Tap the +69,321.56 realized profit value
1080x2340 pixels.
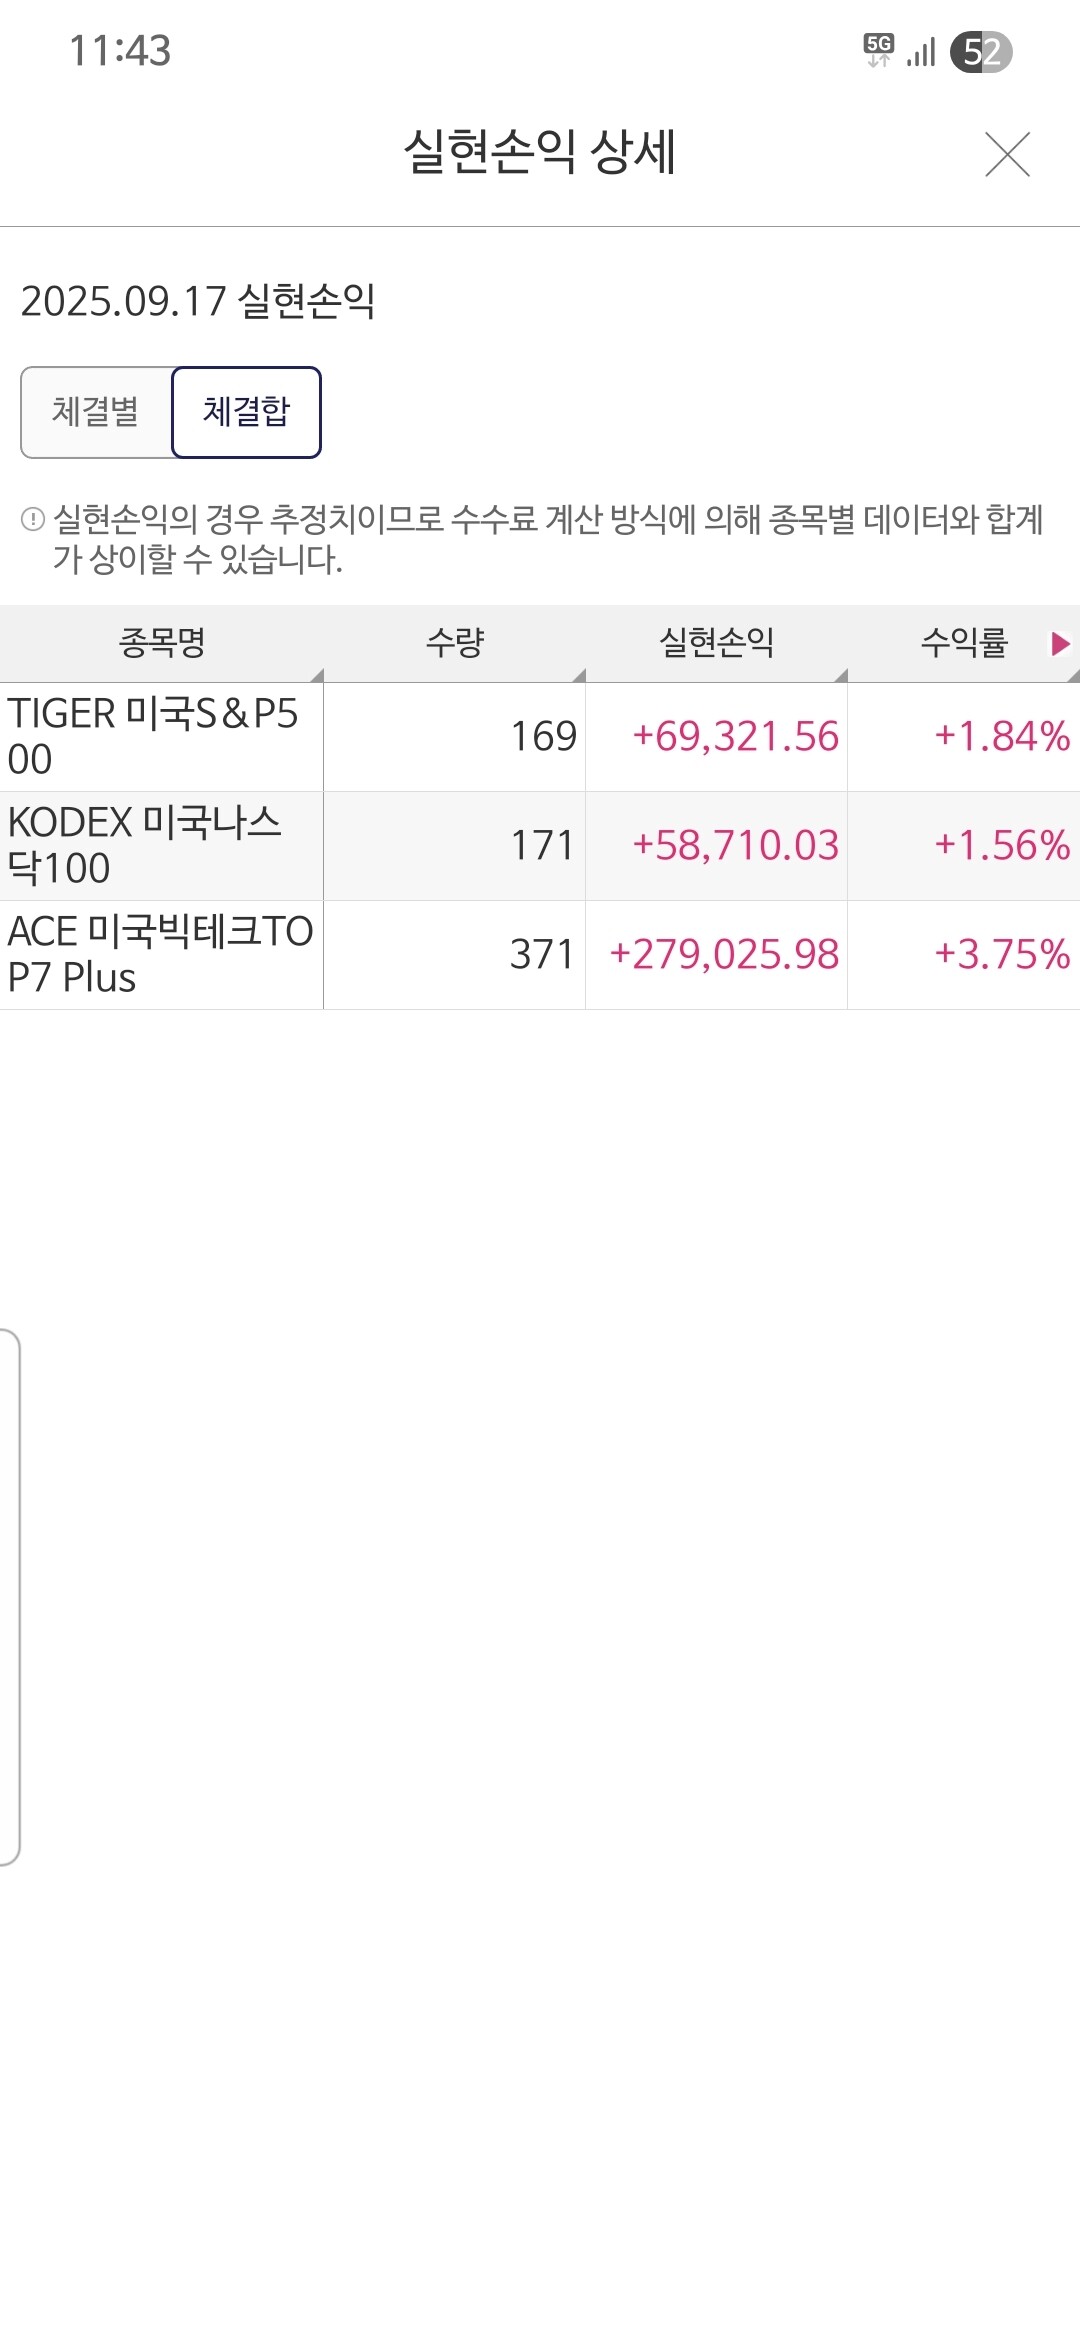tap(735, 737)
